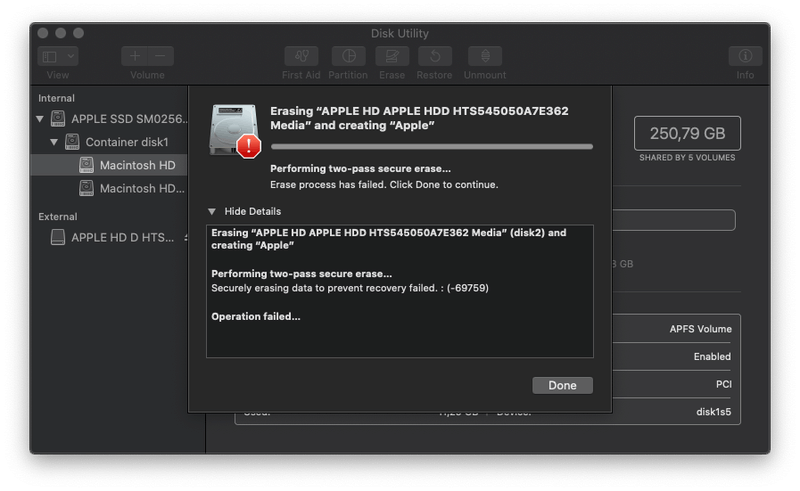Screen dimensions: 800x491
Task: Click the Unmount toolbar icon
Action: 485,56
